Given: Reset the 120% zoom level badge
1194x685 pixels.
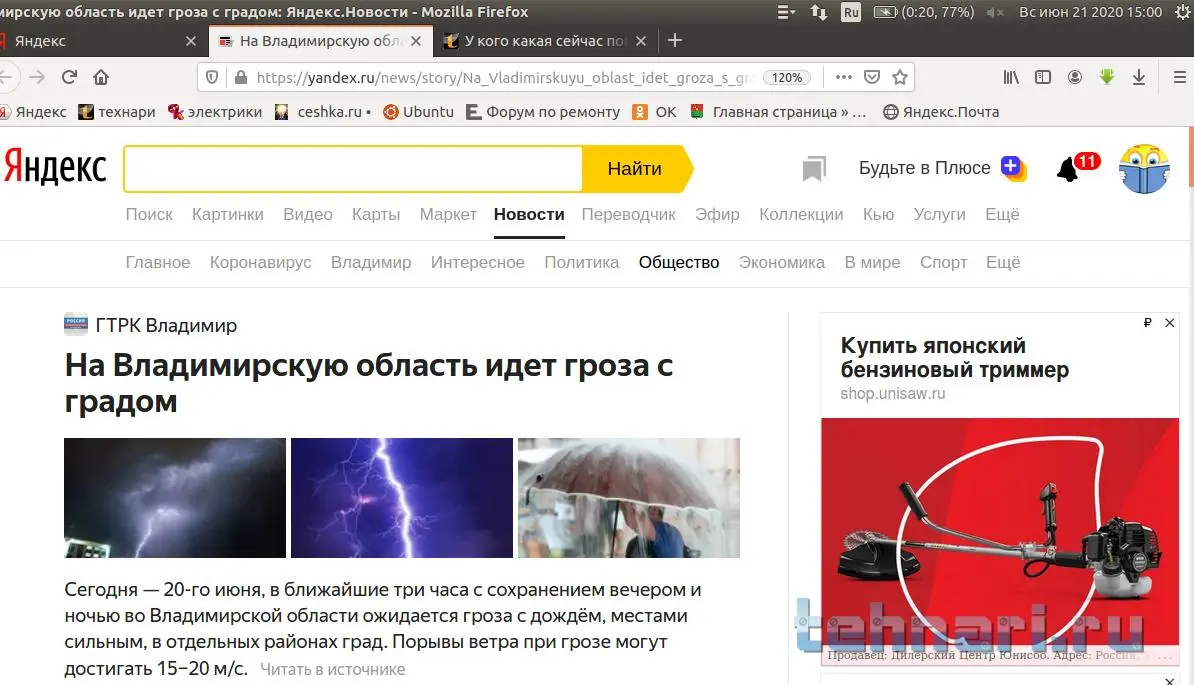Looking at the screenshot, I should coord(787,77).
